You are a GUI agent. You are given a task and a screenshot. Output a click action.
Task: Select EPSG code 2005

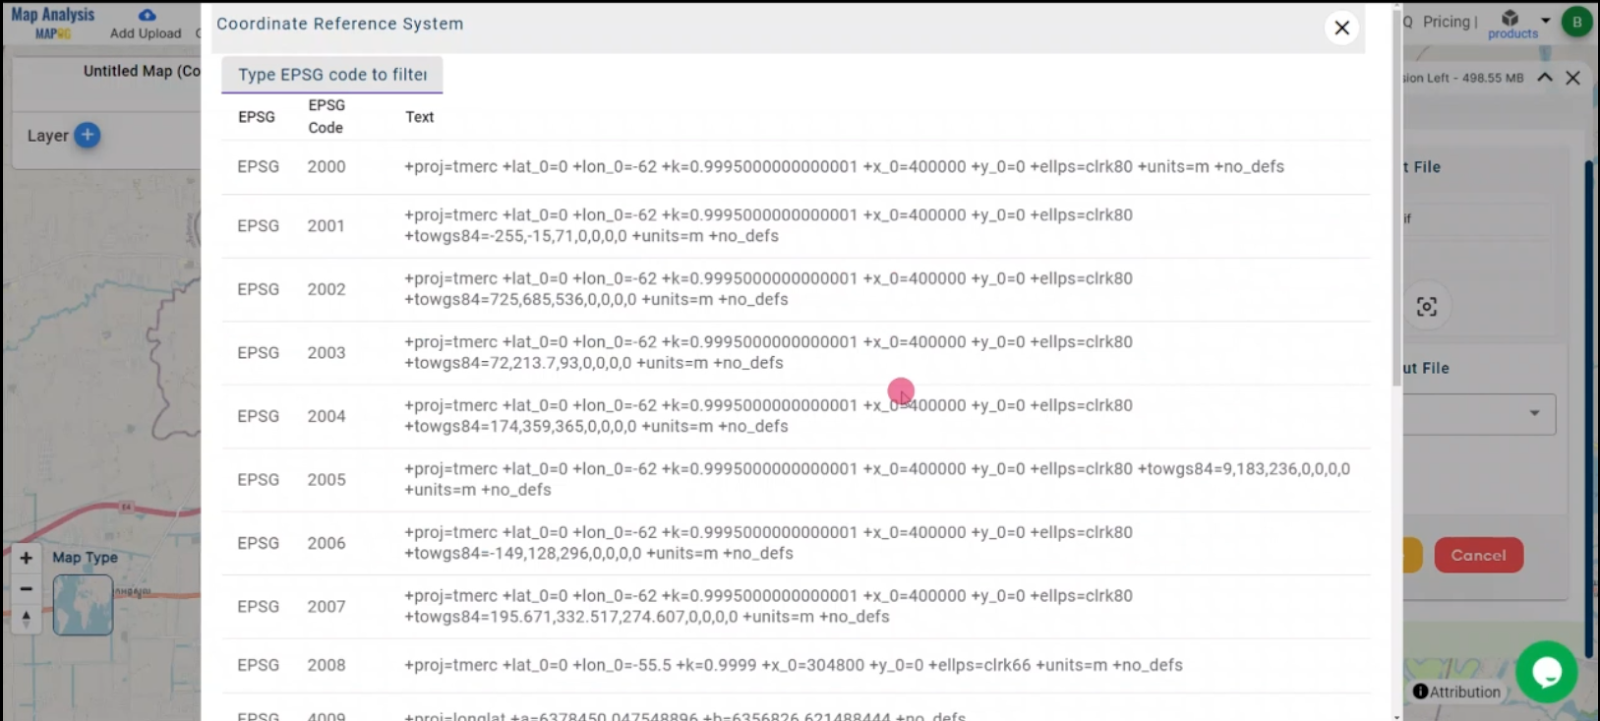click(x=326, y=480)
